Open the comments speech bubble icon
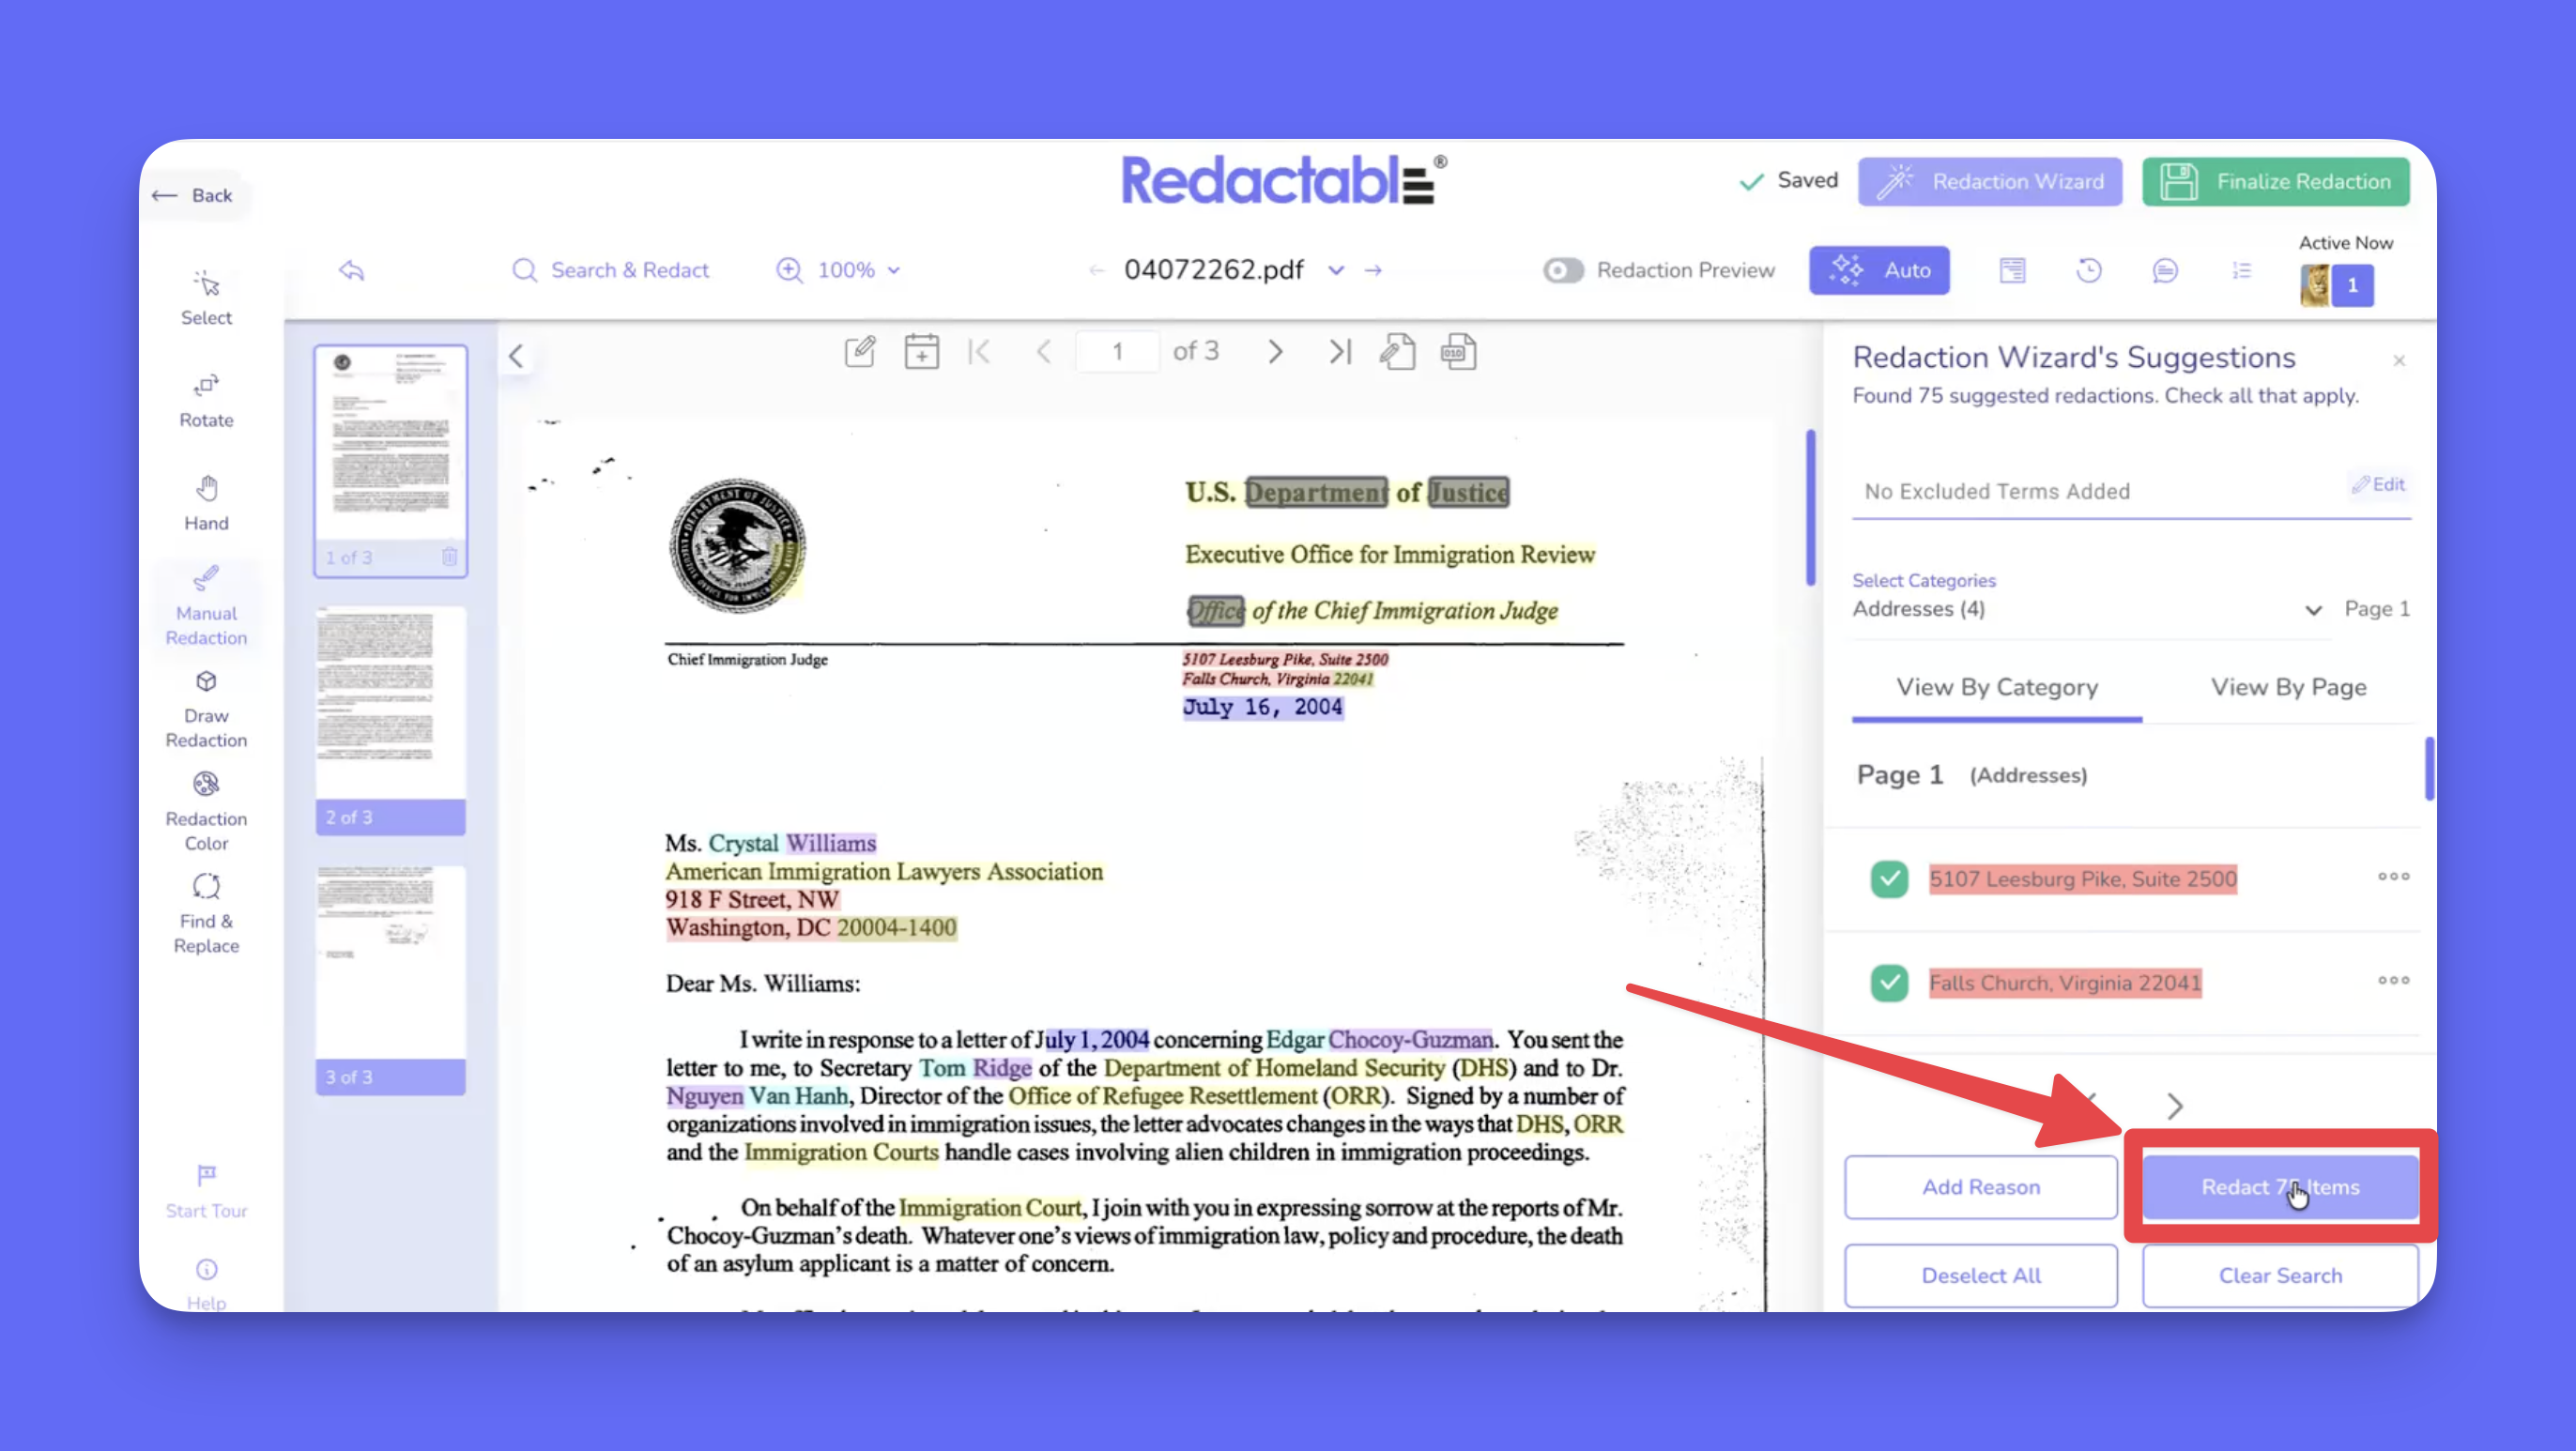Image resolution: width=2576 pixels, height=1451 pixels. (x=2164, y=270)
